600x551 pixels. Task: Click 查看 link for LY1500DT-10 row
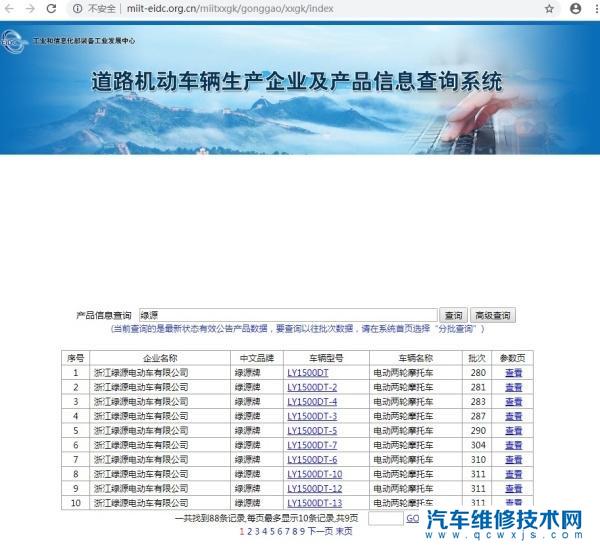pos(514,474)
